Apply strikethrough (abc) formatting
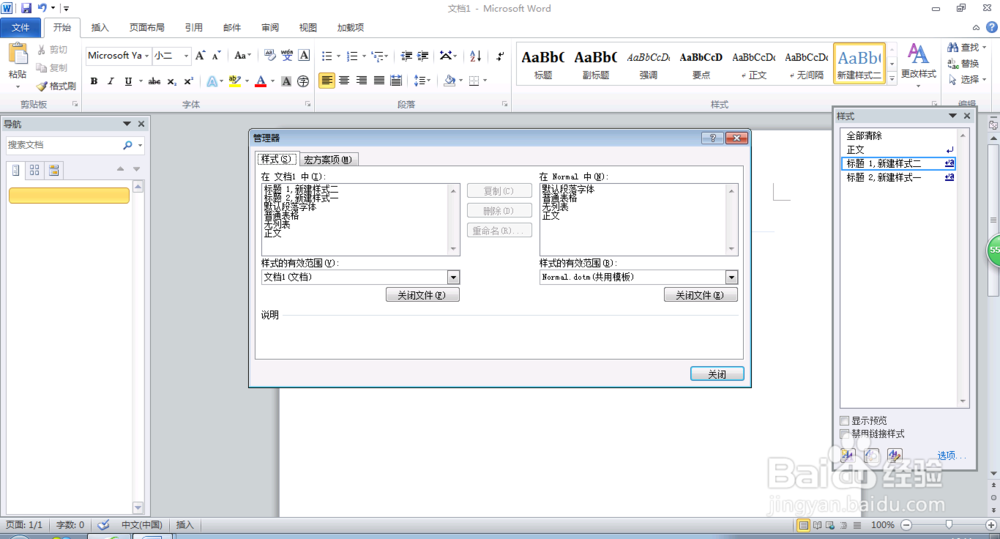The width and height of the screenshot is (1000, 539). (x=154, y=81)
